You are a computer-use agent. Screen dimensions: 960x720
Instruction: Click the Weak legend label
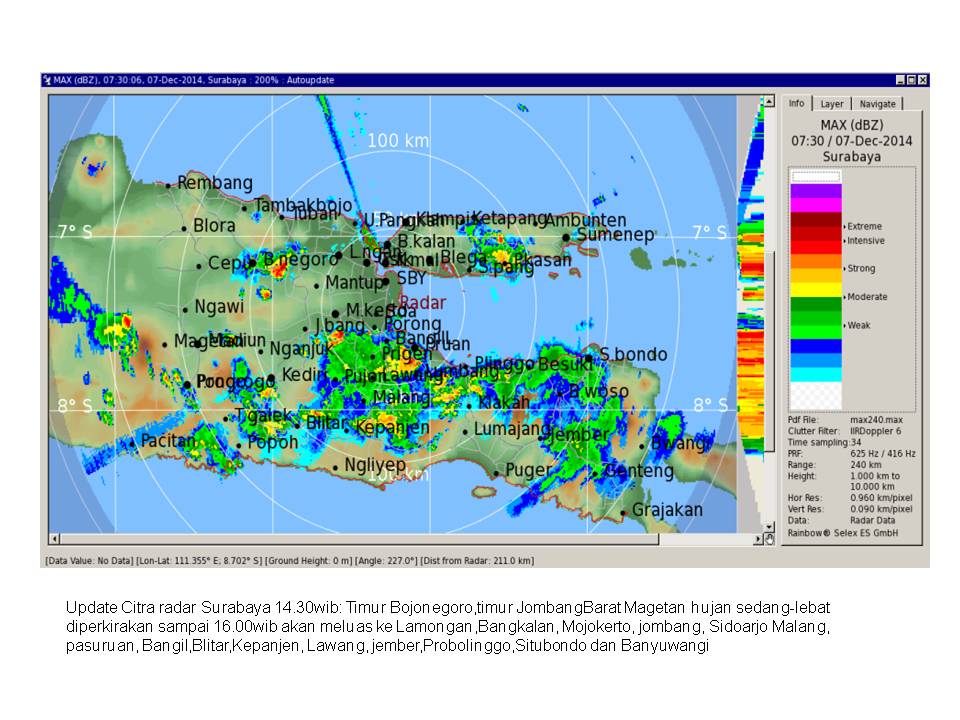coord(858,325)
